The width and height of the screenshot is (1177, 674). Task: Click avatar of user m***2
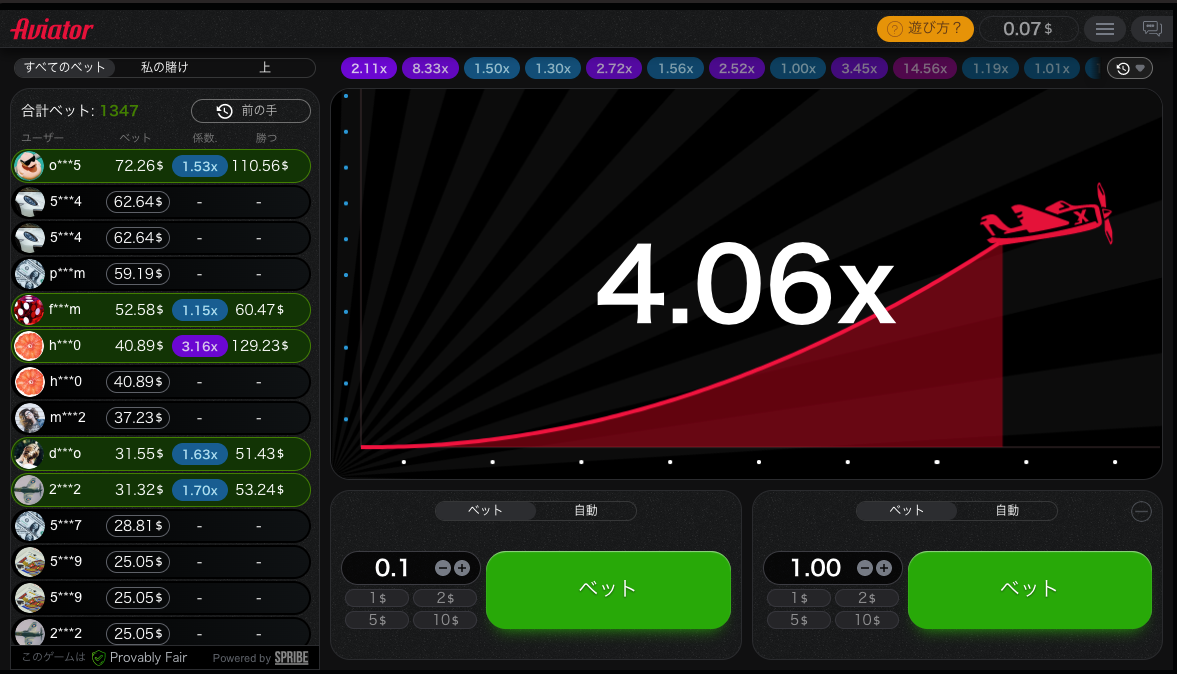(x=29, y=418)
